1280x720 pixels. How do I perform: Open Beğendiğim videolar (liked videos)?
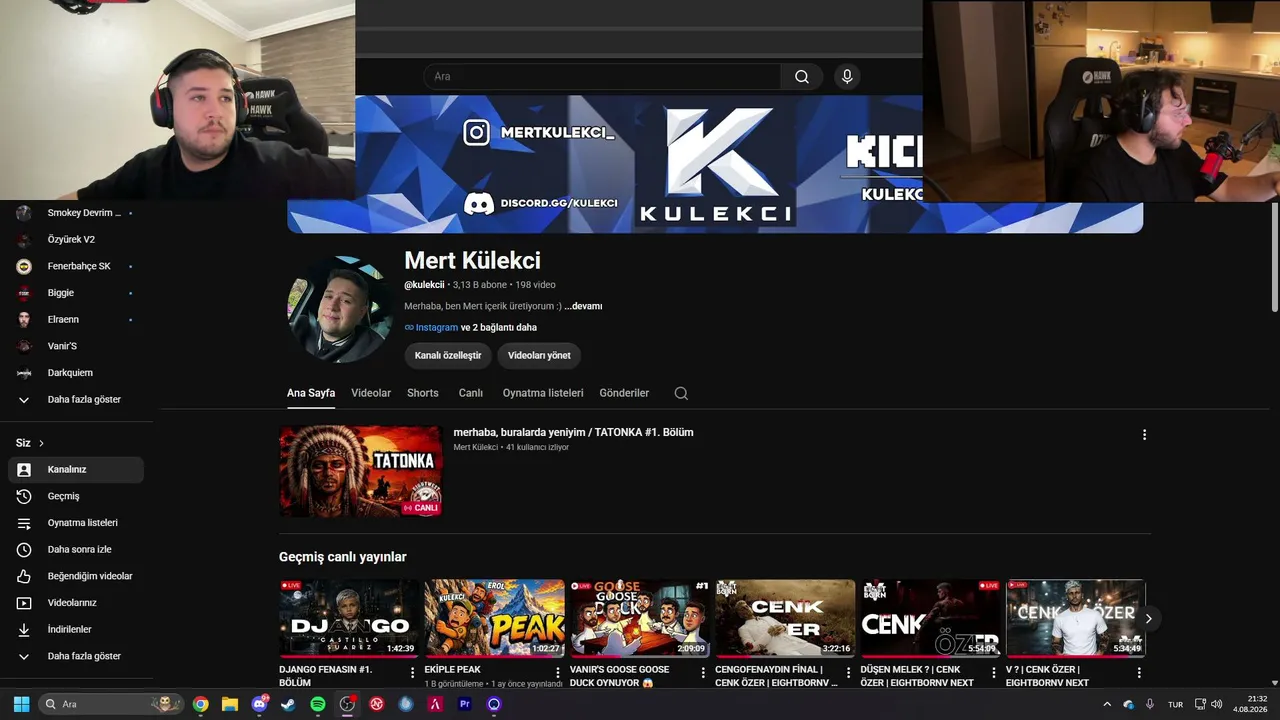(76, 576)
